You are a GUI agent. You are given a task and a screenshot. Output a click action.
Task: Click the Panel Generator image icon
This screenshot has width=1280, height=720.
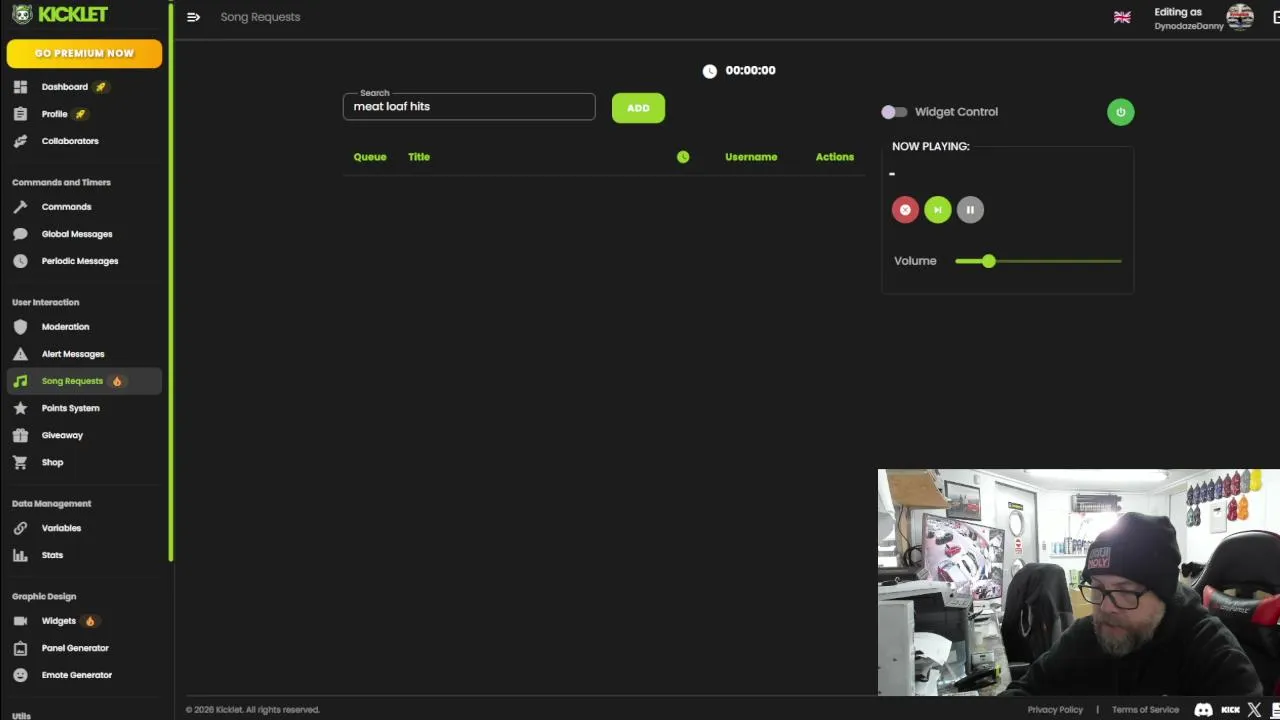point(20,648)
